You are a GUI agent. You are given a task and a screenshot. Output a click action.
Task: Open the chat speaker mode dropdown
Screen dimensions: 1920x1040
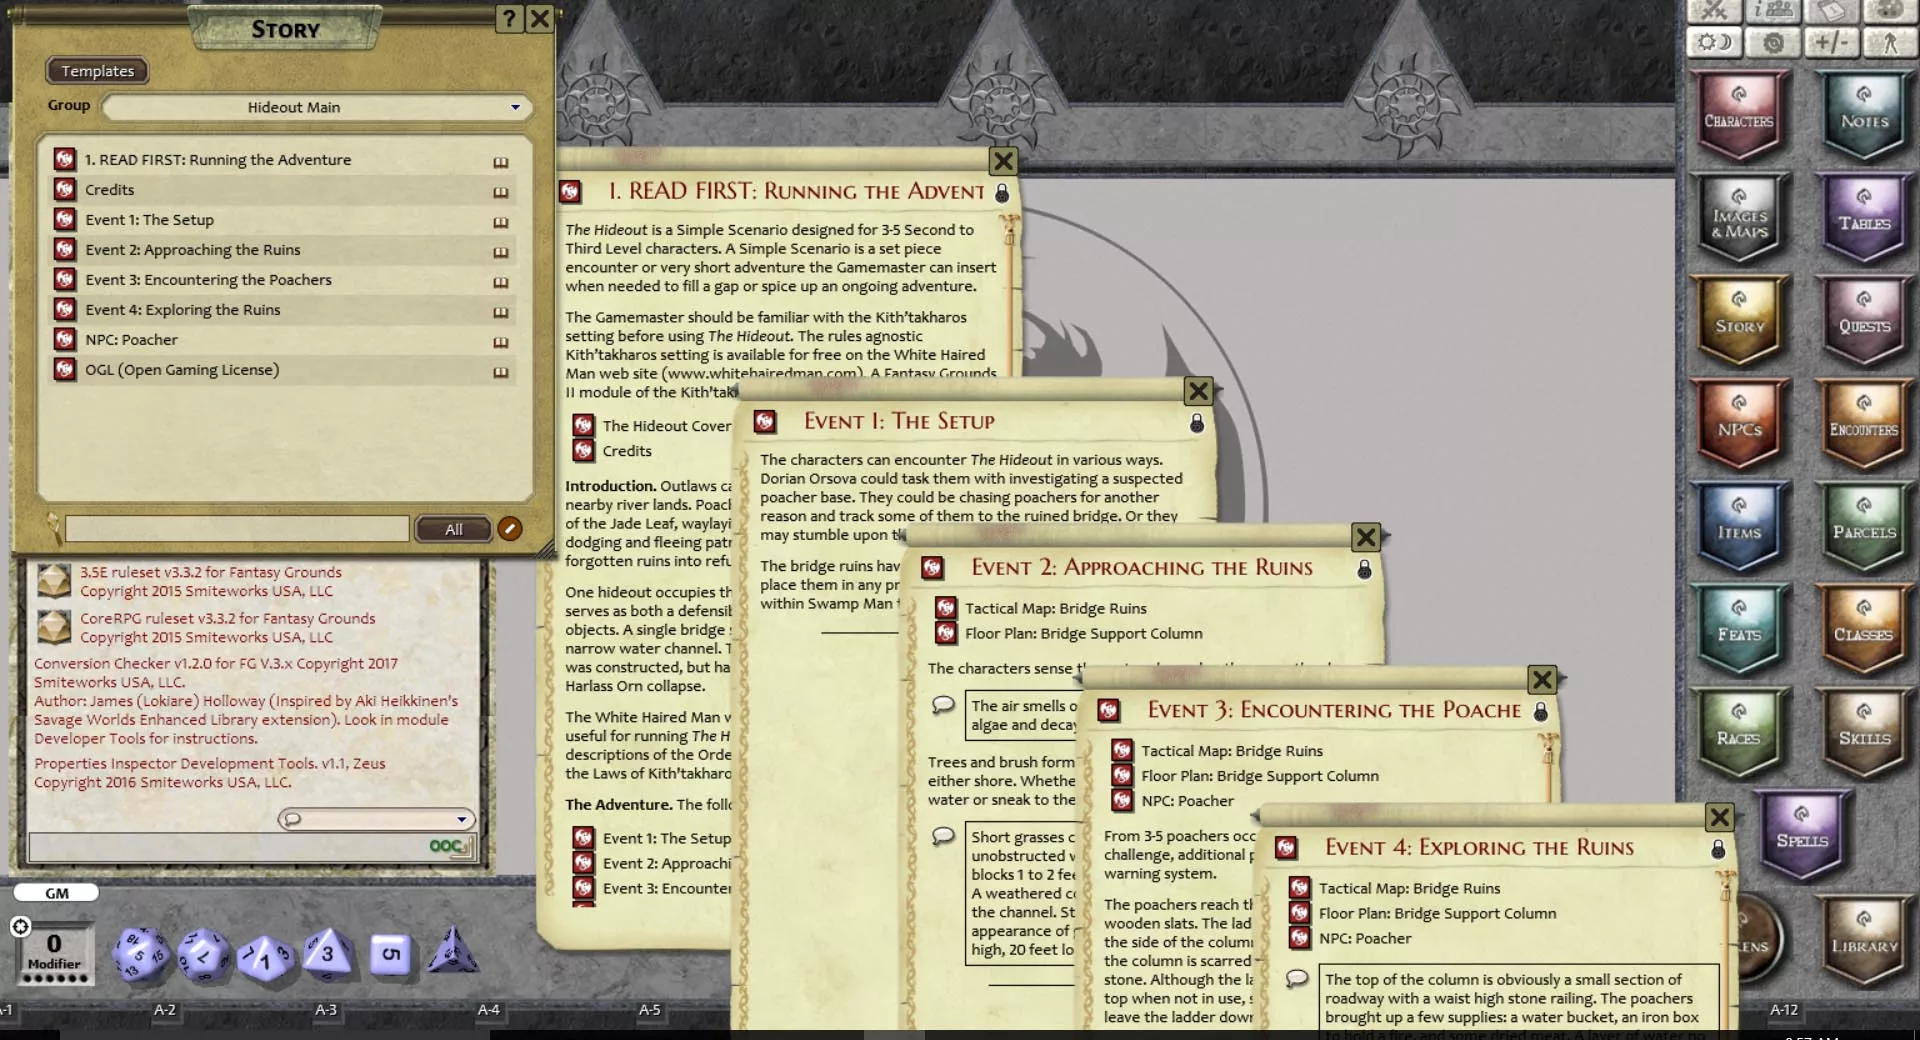[376, 819]
